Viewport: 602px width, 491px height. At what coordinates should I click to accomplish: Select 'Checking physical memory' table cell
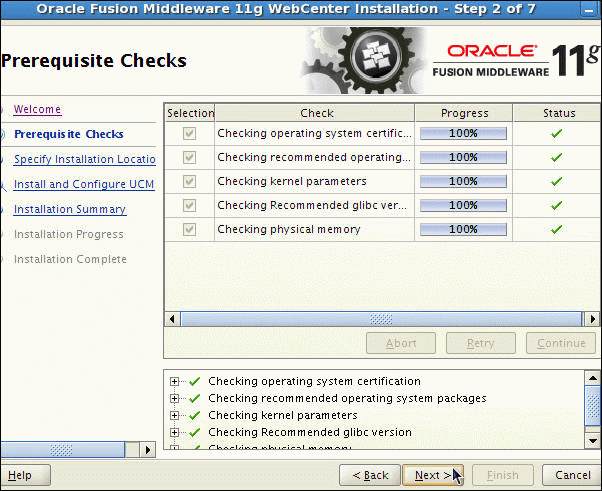click(314, 229)
